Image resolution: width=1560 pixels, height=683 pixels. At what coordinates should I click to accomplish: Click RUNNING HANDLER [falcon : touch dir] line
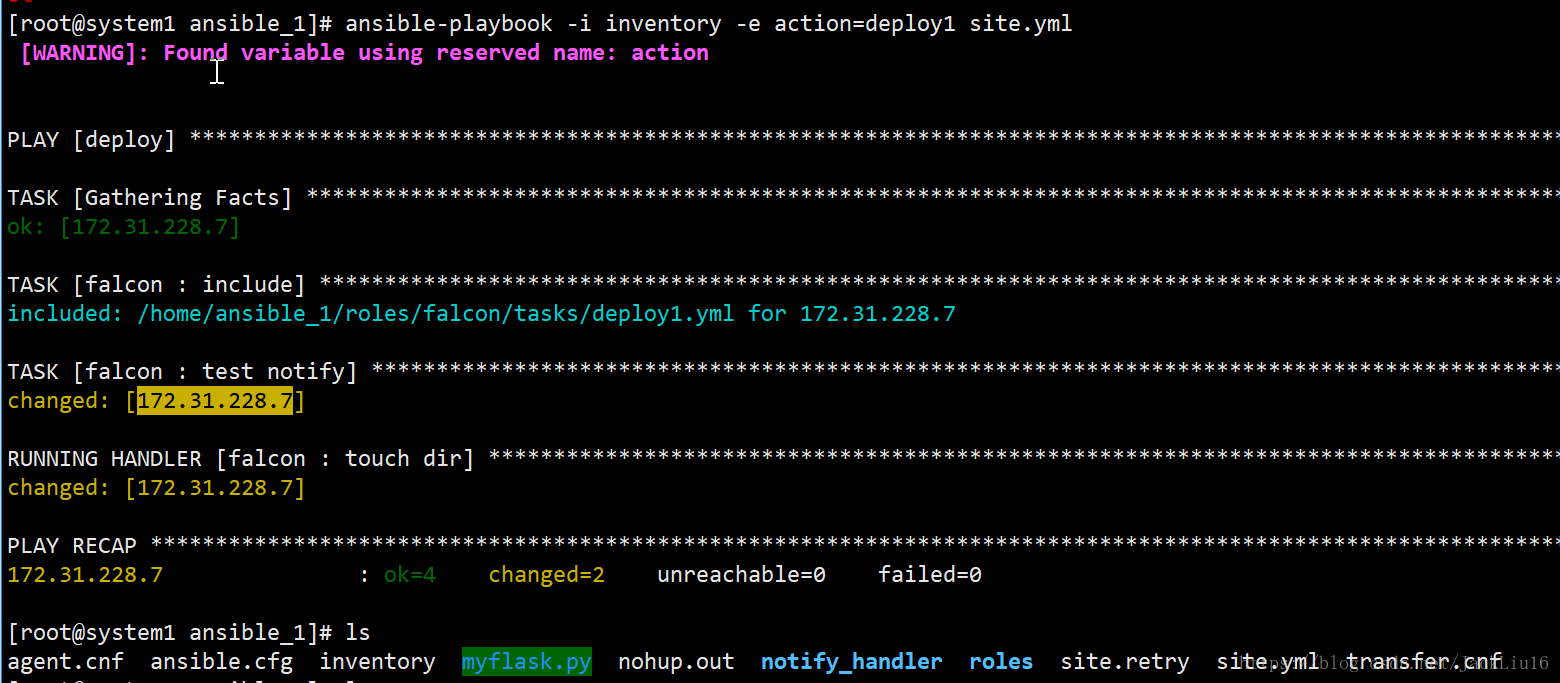click(x=783, y=459)
